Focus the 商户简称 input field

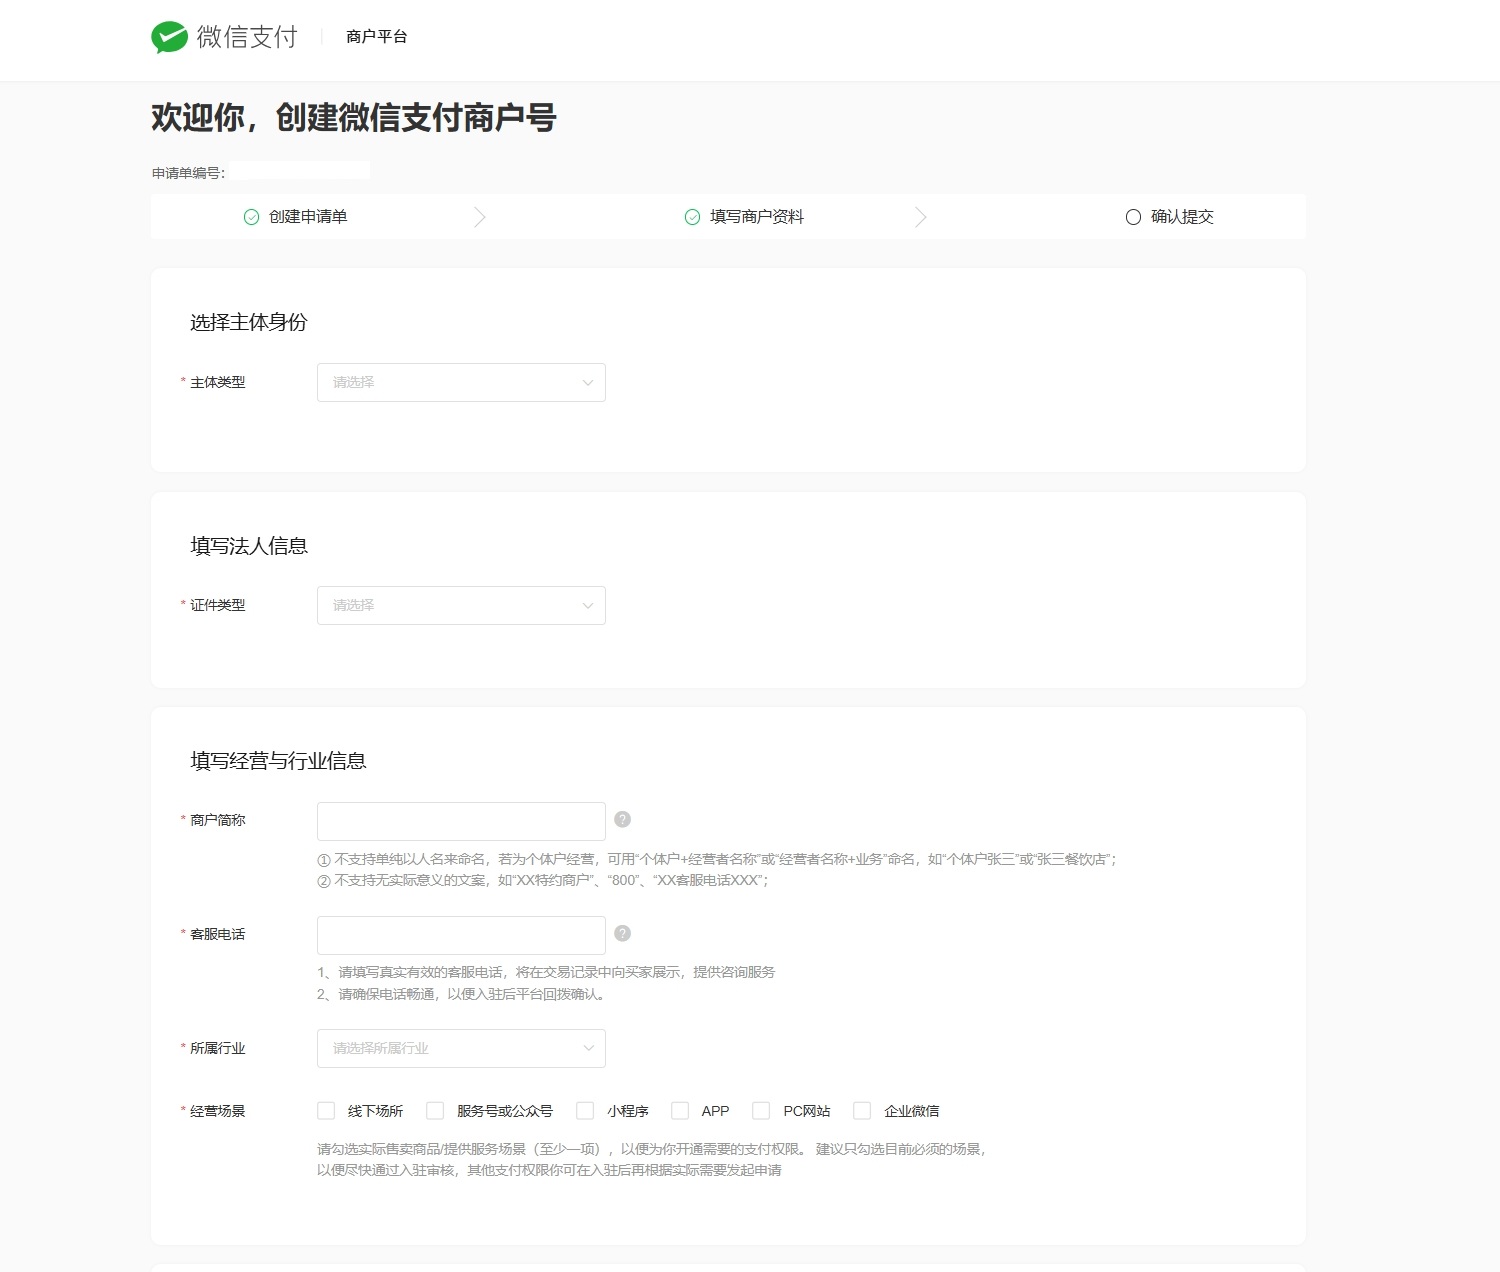pos(461,821)
